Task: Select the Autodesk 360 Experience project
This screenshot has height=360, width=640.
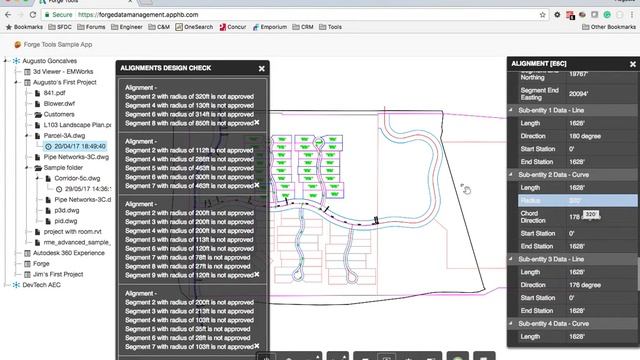Action: (x=69, y=253)
